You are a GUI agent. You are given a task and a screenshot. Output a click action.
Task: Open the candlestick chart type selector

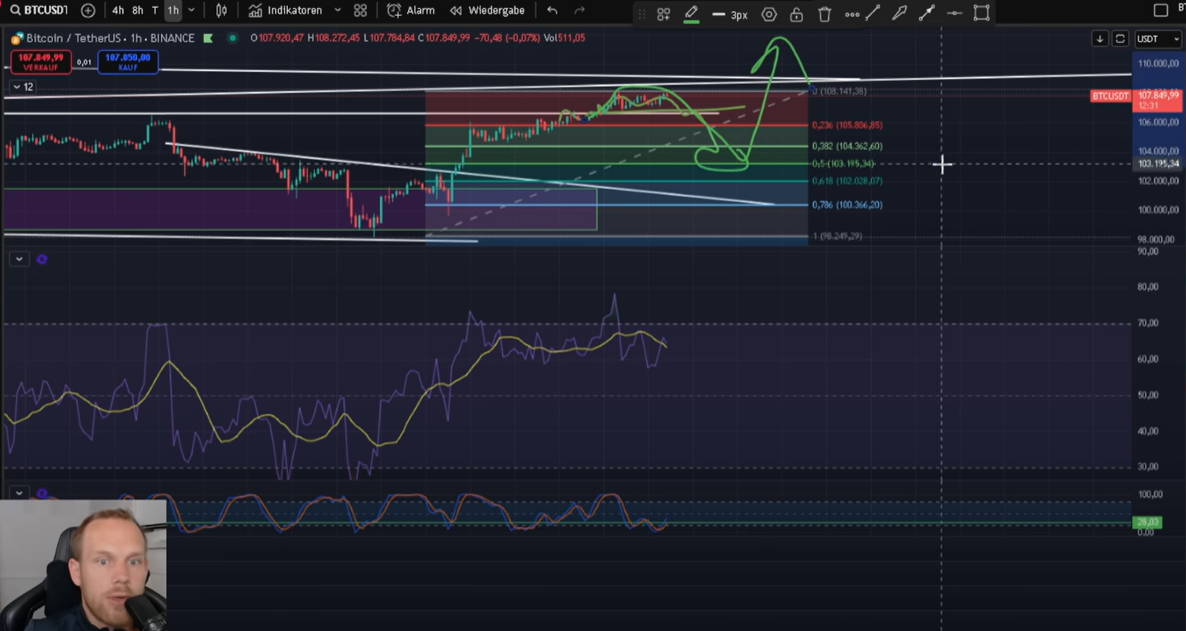point(222,11)
